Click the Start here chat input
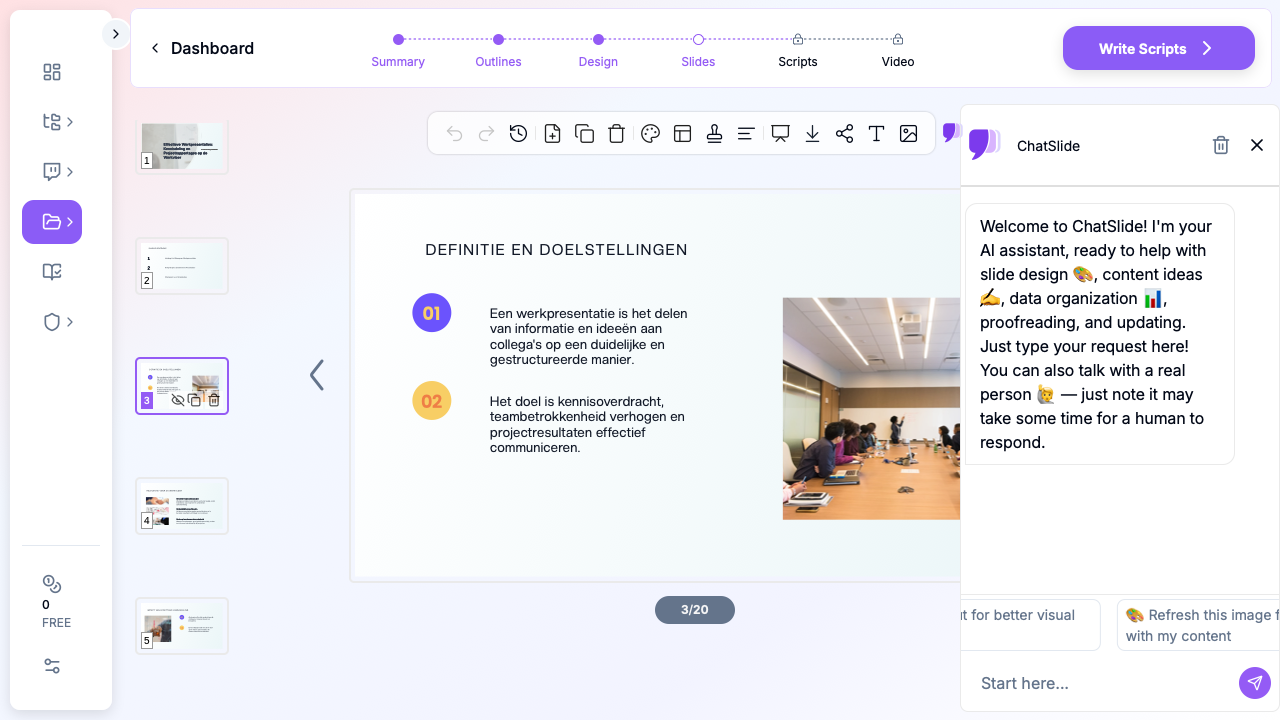 (x=1100, y=683)
